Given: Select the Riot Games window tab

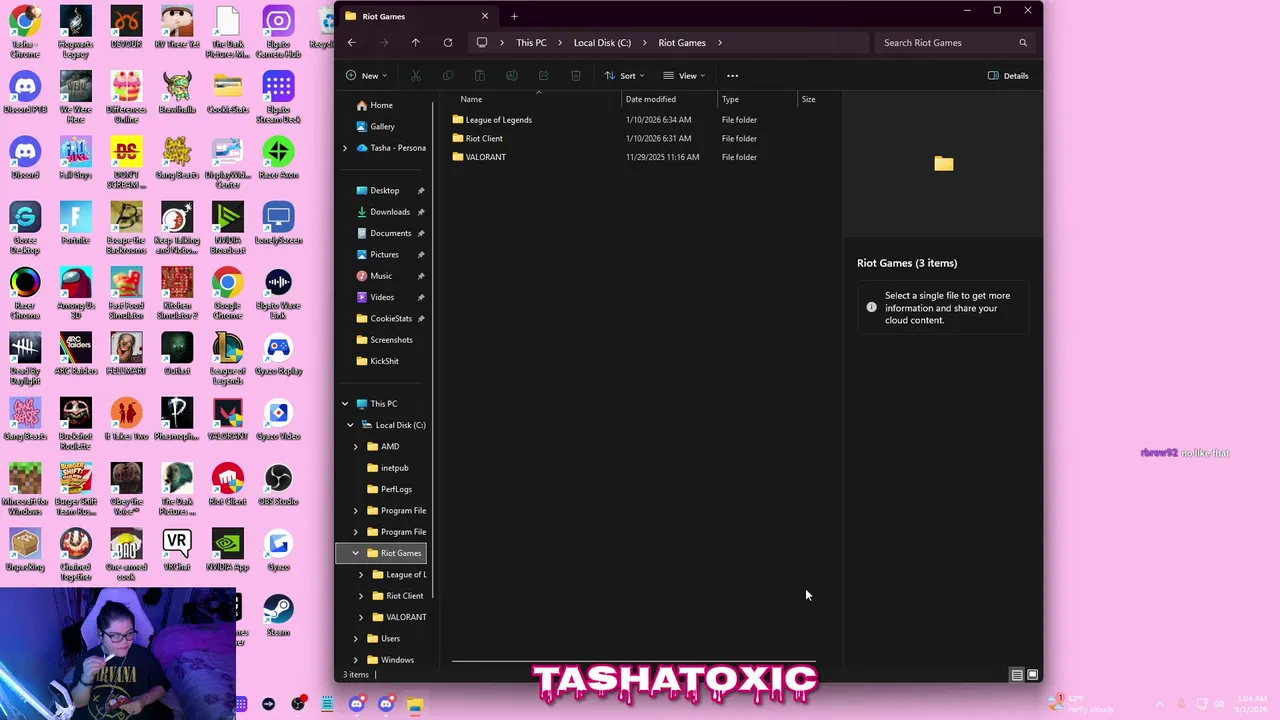Looking at the screenshot, I should [415, 16].
